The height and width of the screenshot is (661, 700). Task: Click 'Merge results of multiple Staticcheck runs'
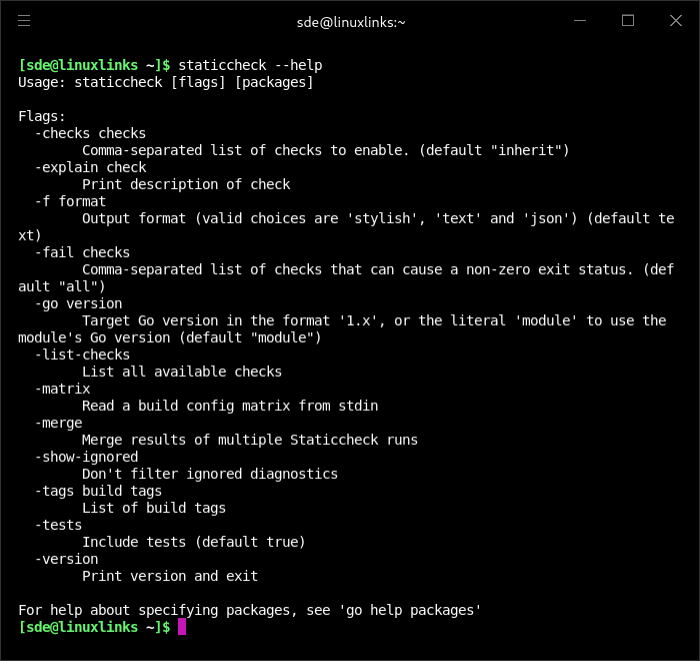coord(250,440)
